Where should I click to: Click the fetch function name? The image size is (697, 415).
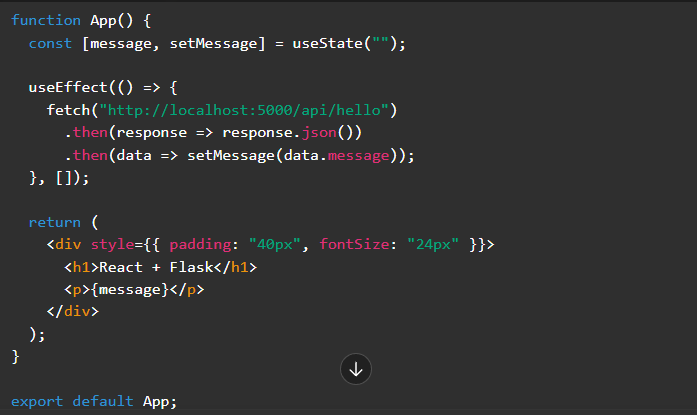pos(67,109)
